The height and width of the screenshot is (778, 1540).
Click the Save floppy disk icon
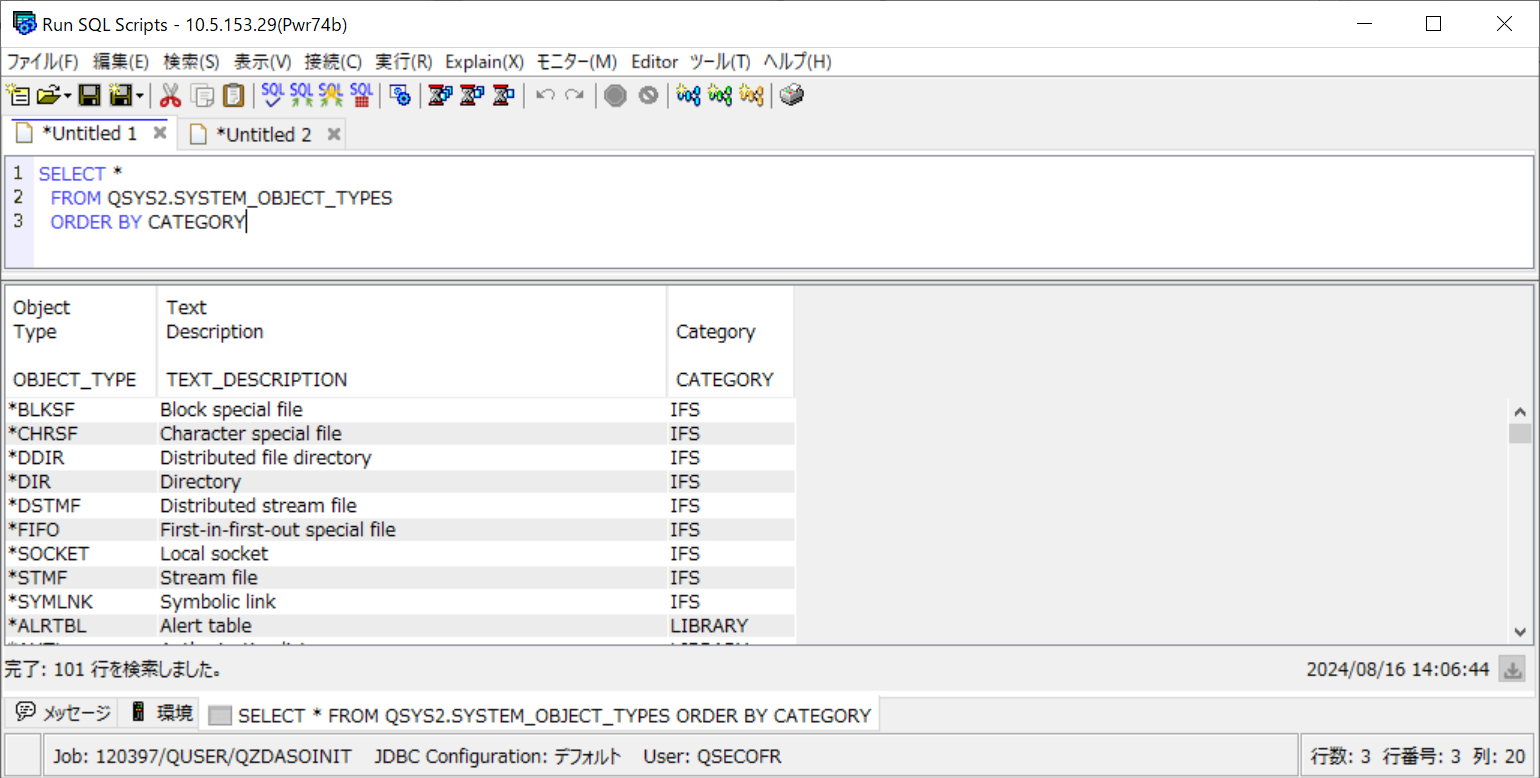click(x=89, y=95)
